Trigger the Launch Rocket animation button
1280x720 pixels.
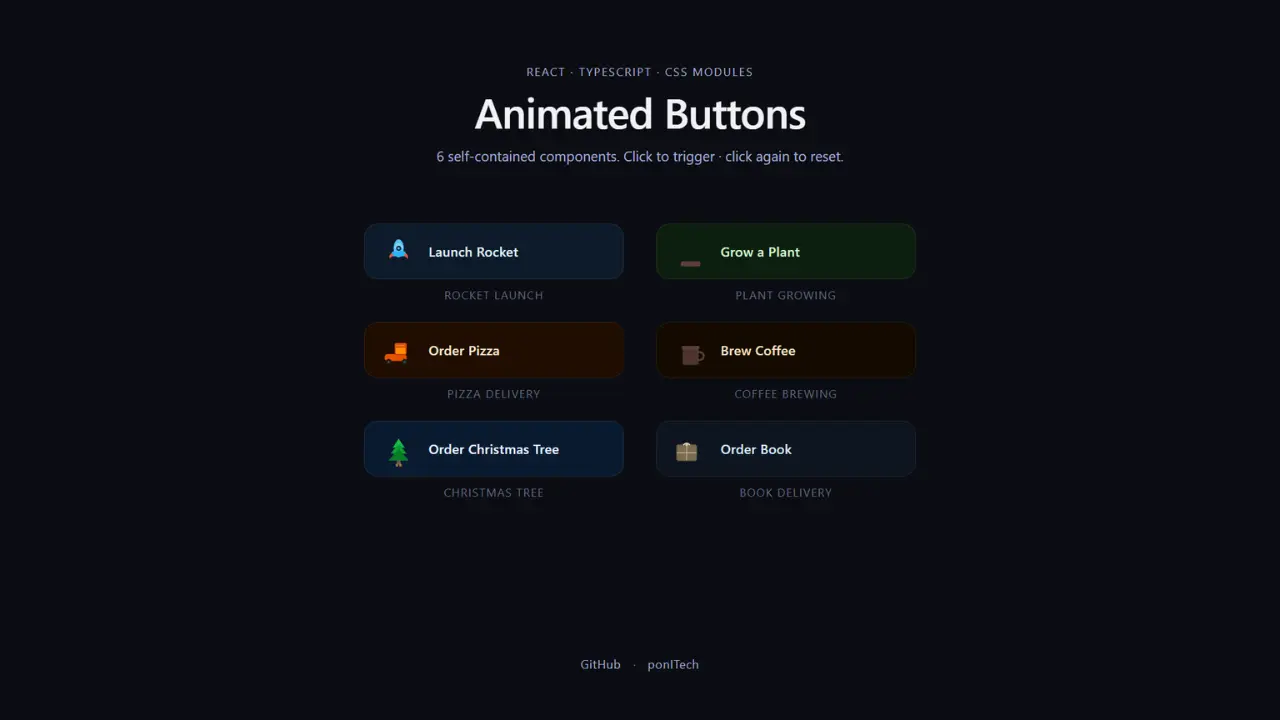click(493, 251)
